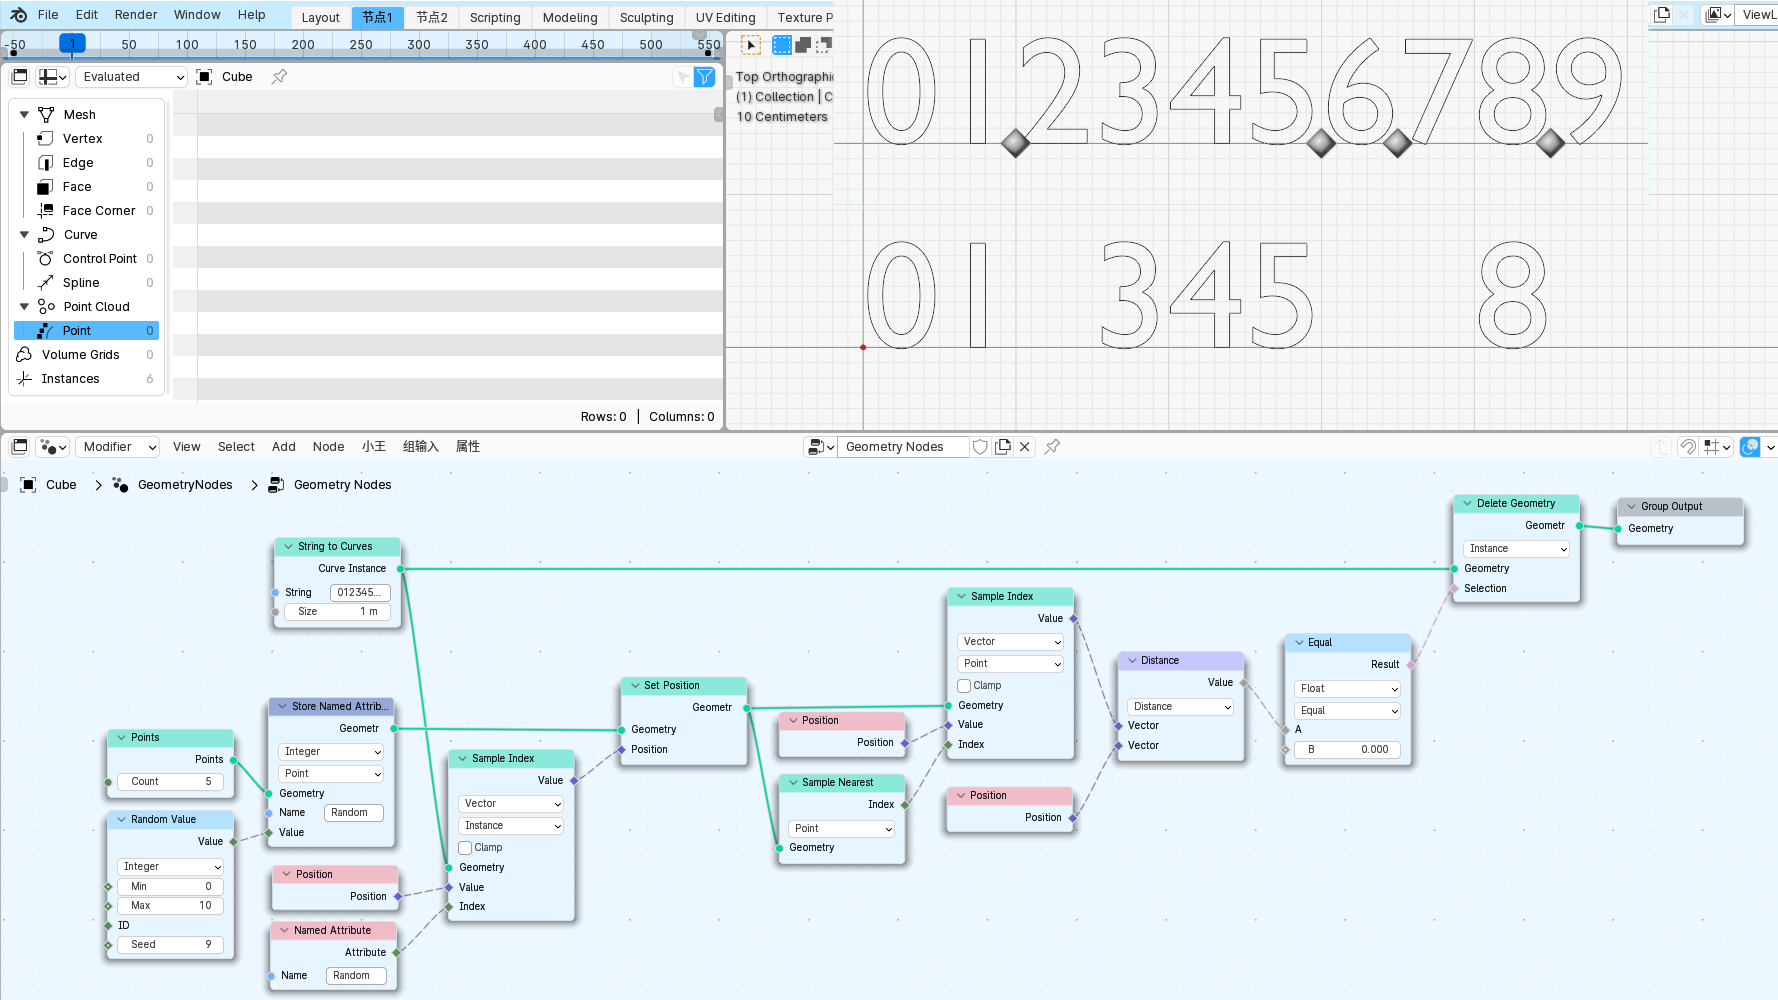The height and width of the screenshot is (1000, 1778).
Task: Click GeometryNodes in the breadcrumb path
Action: click(185, 485)
